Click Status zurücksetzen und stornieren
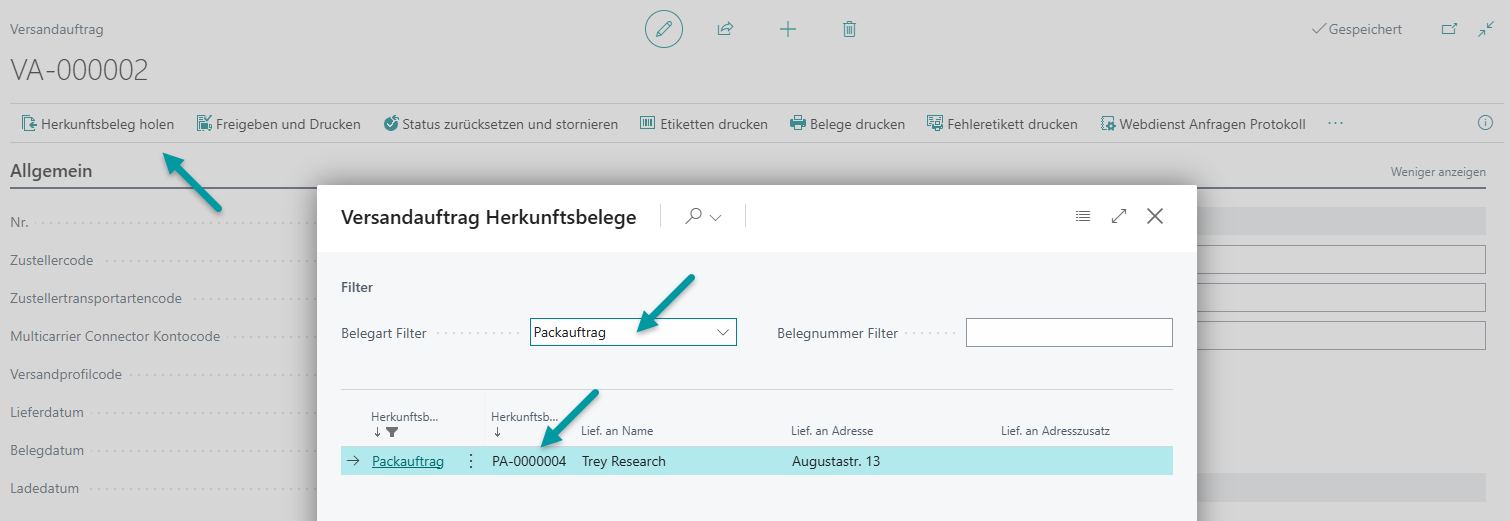The height and width of the screenshot is (521, 1510). pos(501,124)
